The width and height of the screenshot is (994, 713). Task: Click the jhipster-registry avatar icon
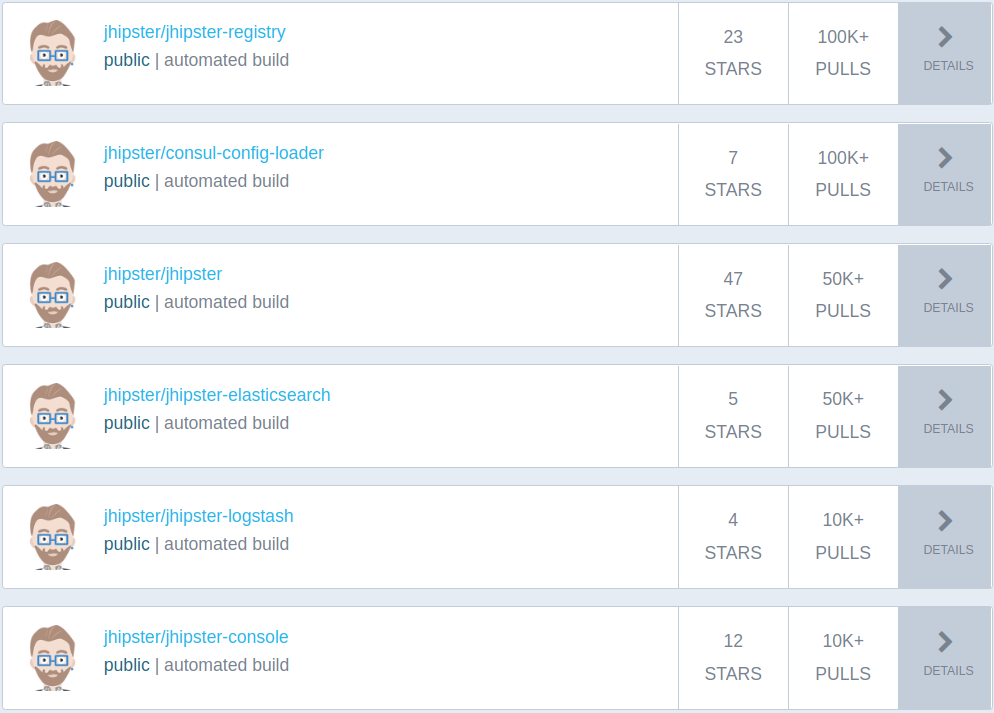pyautogui.click(x=52, y=53)
